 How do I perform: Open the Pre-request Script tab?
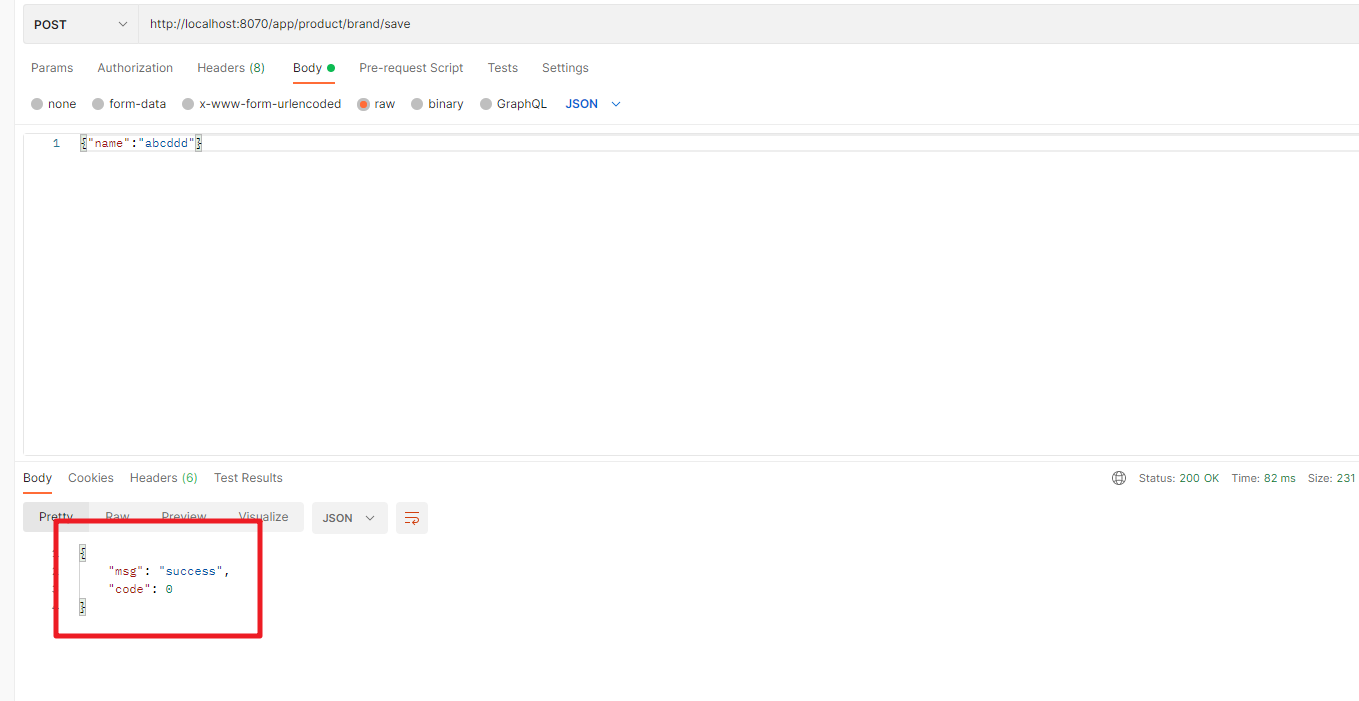point(411,68)
